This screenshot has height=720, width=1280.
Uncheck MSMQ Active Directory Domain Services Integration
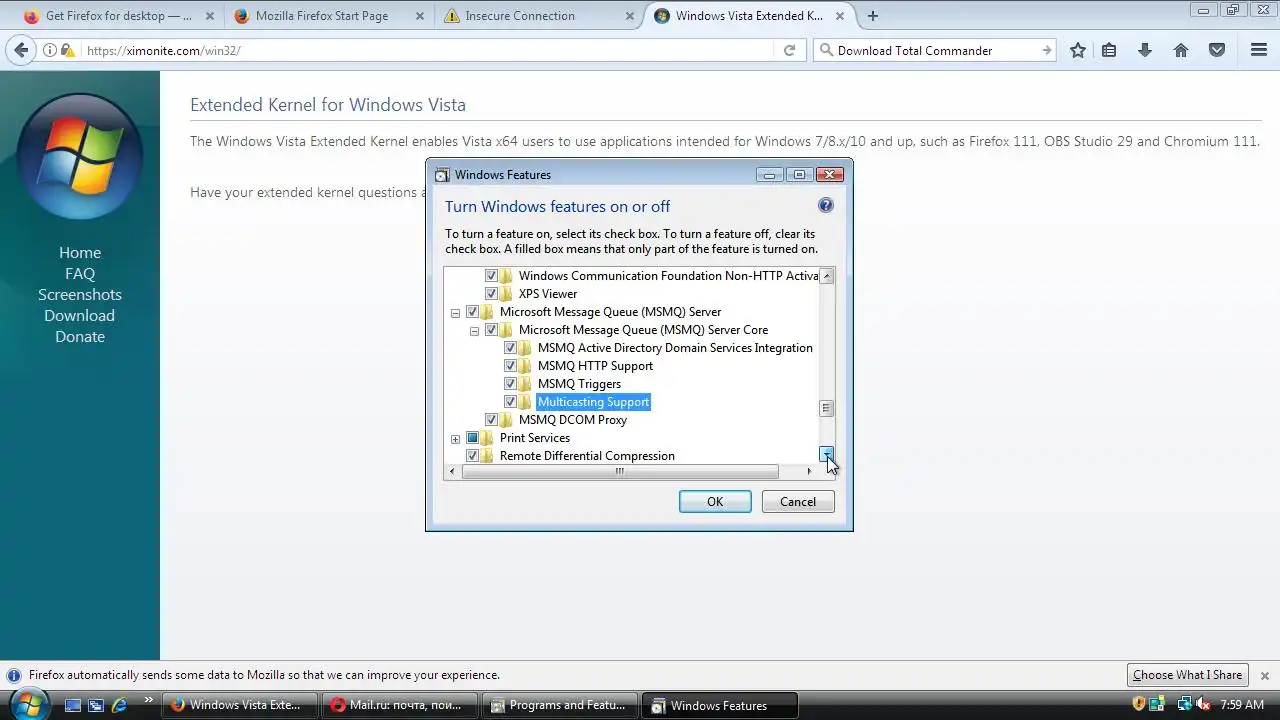click(x=510, y=348)
